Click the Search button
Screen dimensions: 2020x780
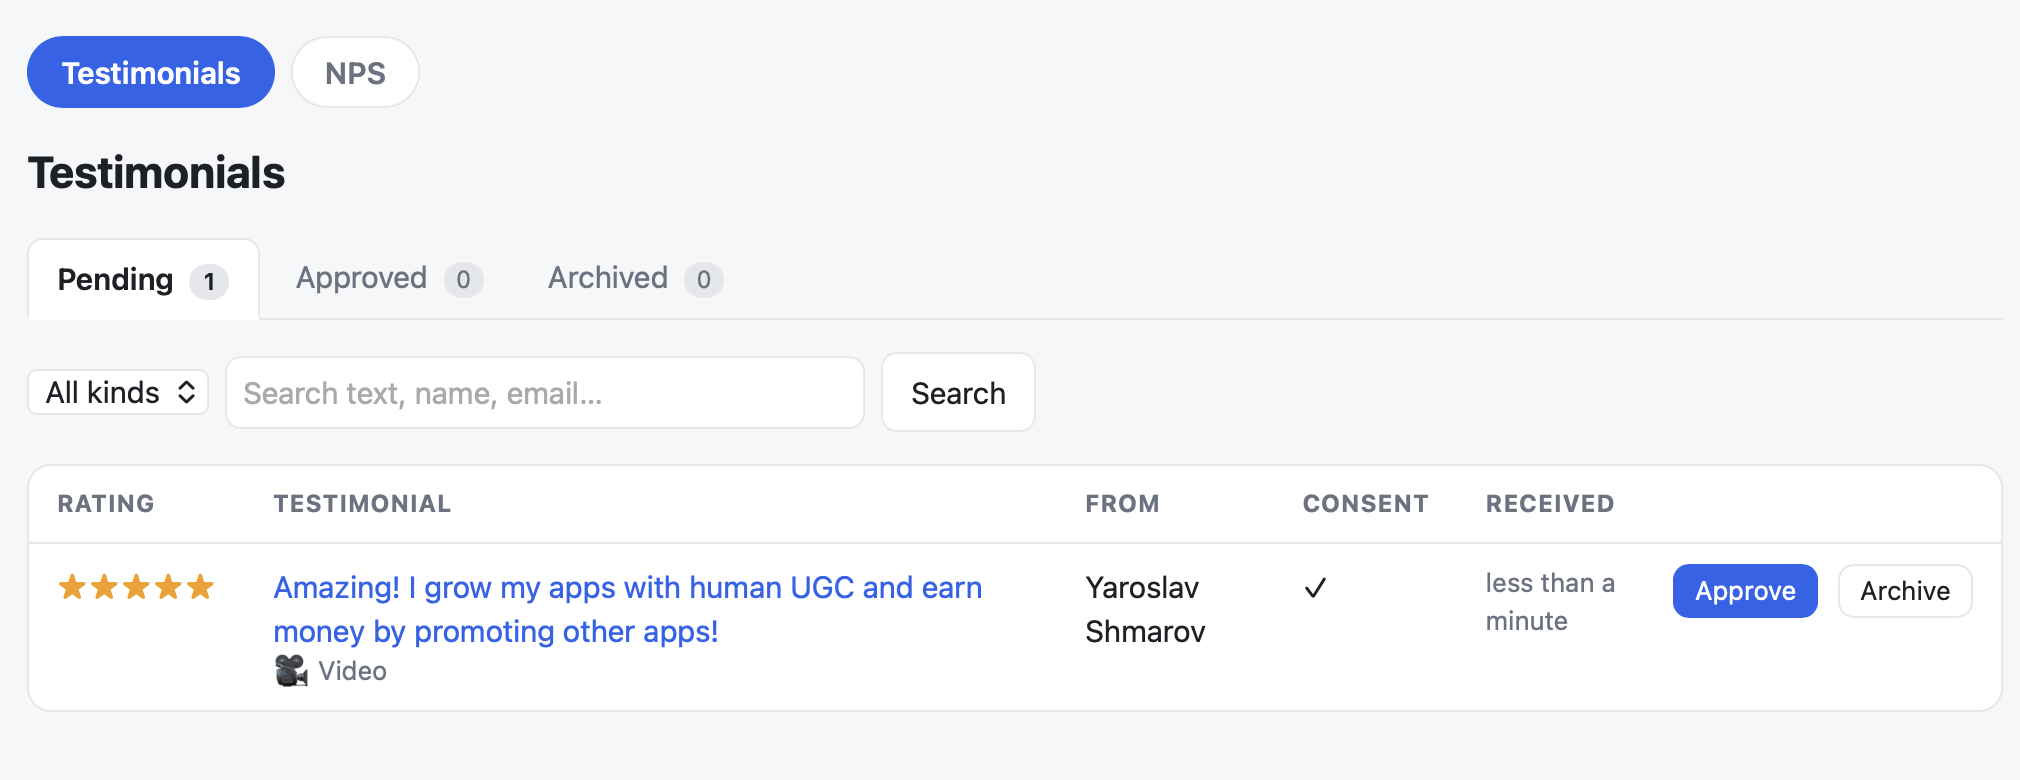pos(958,392)
